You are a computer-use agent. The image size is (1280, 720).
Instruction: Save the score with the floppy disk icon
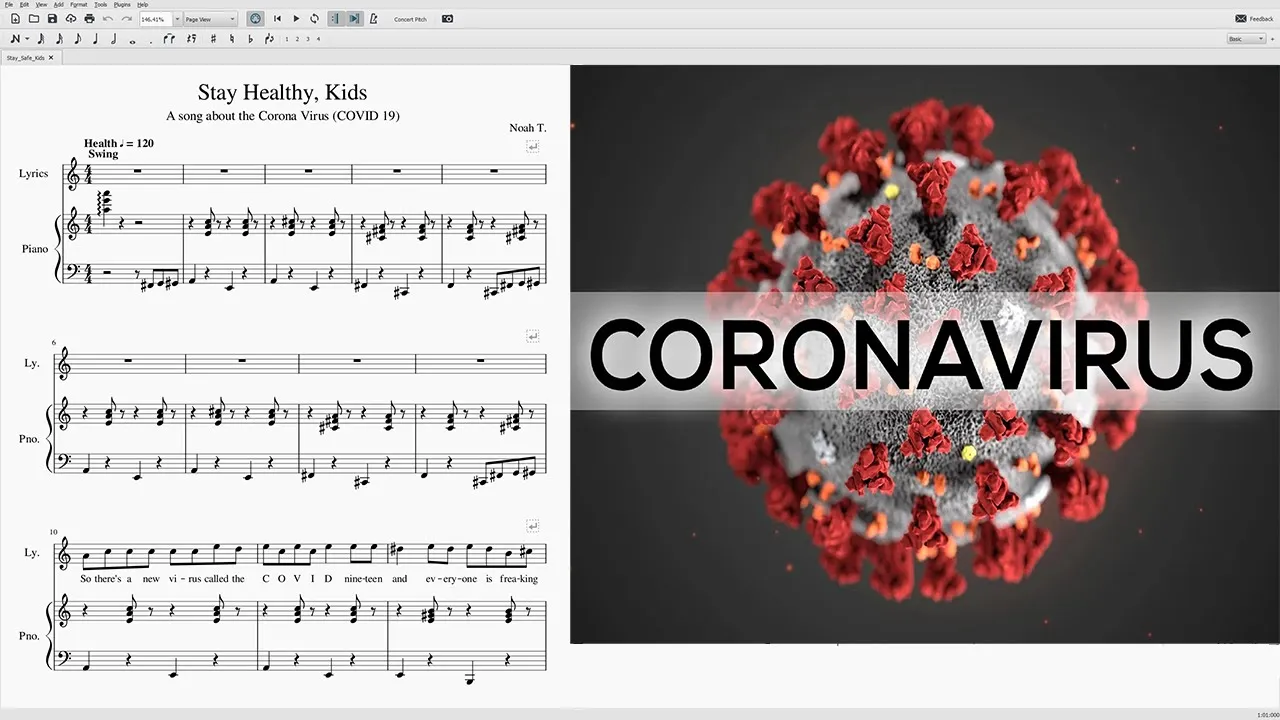pos(52,19)
